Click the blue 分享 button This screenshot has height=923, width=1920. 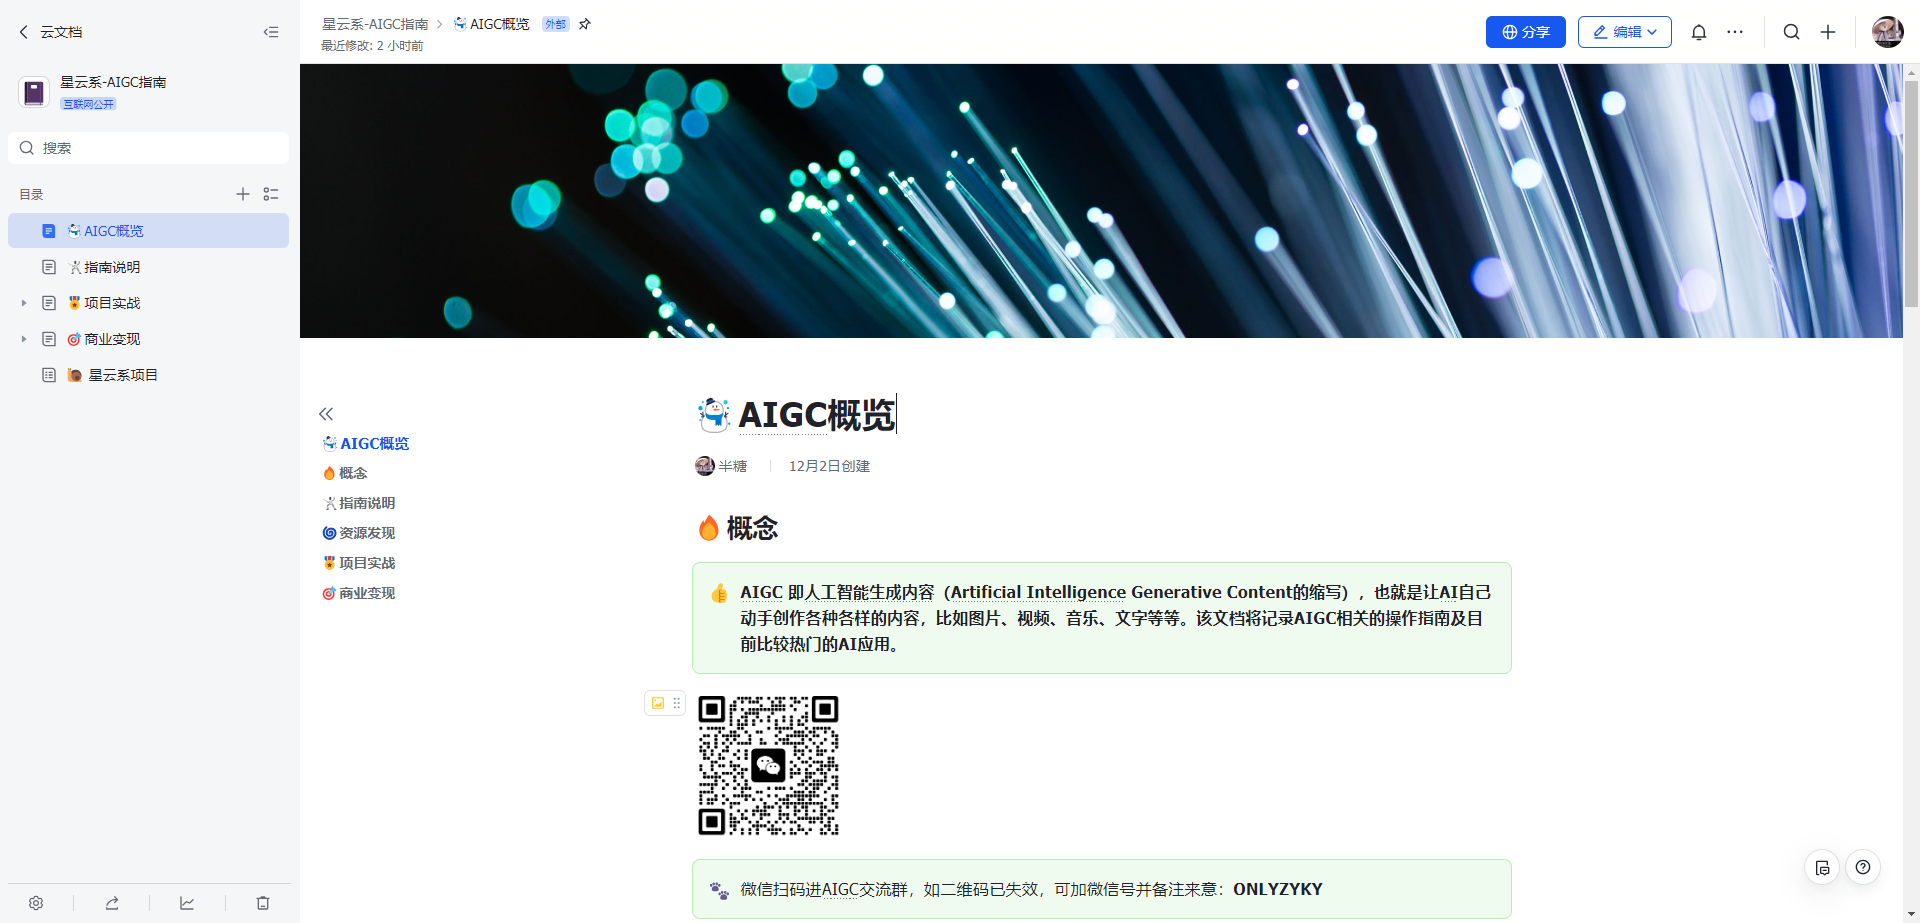point(1525,32)
